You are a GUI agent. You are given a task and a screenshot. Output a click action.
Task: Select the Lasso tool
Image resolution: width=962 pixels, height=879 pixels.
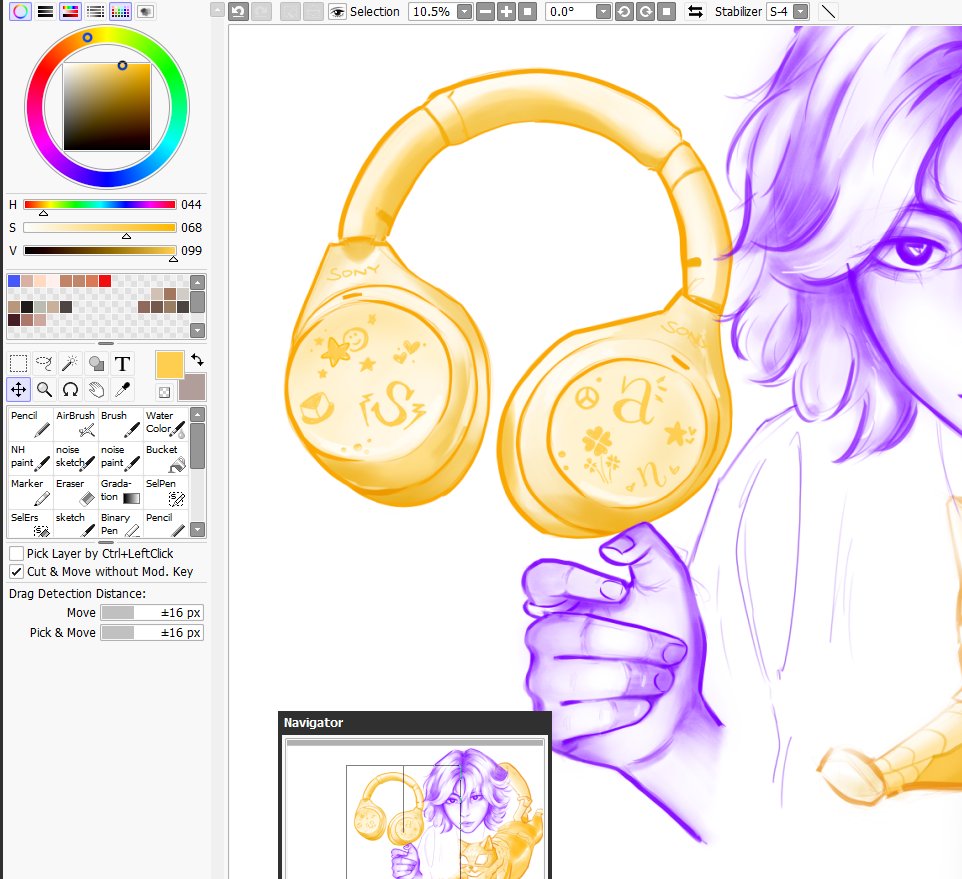click(x=44, y=364)
